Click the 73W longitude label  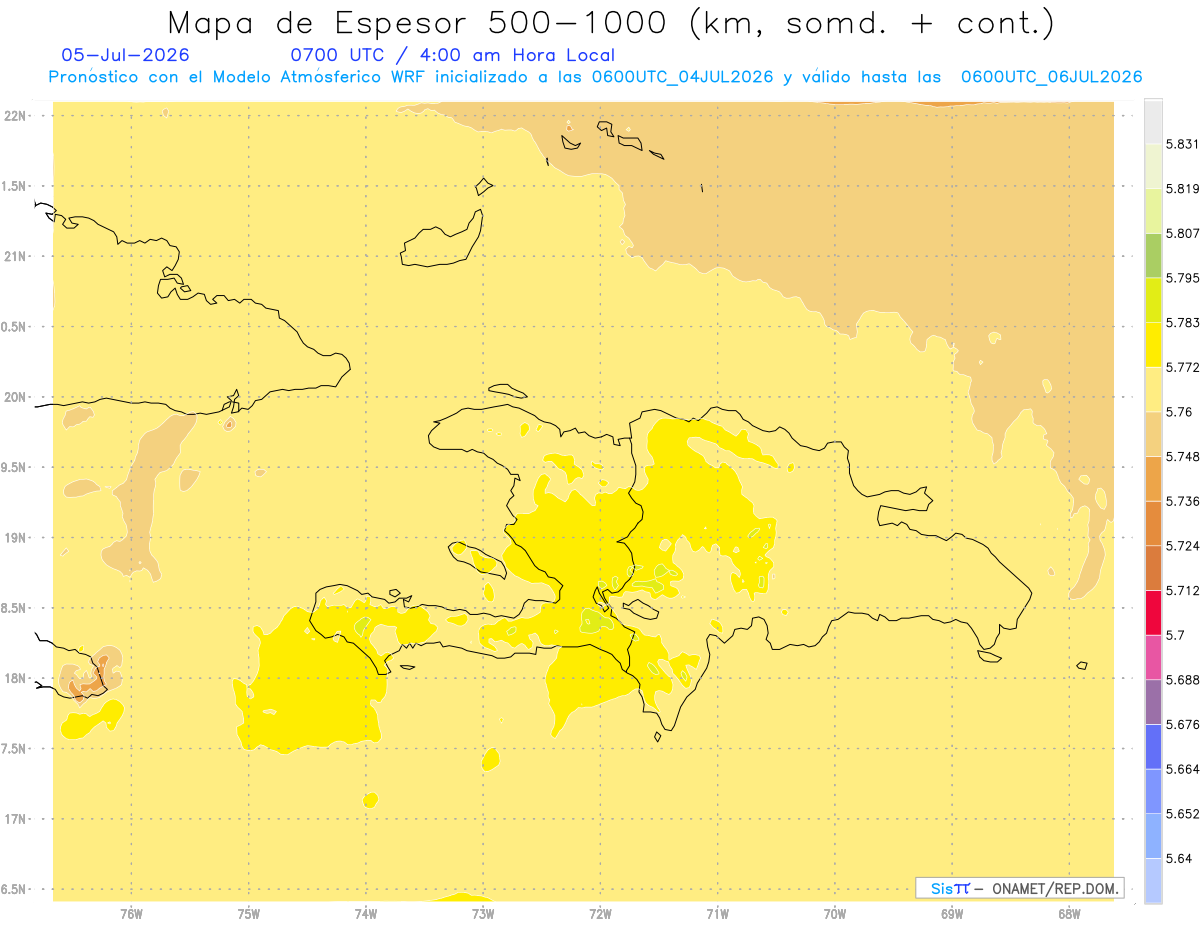pos(483,913)
